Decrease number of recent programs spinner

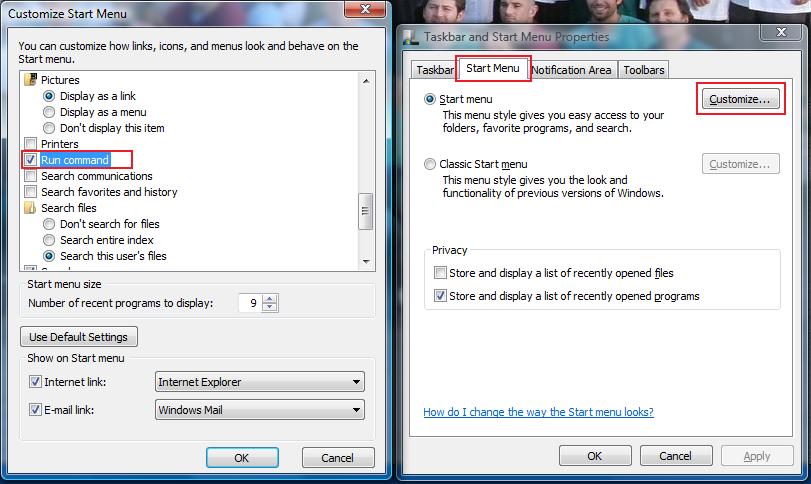[269, 307]
